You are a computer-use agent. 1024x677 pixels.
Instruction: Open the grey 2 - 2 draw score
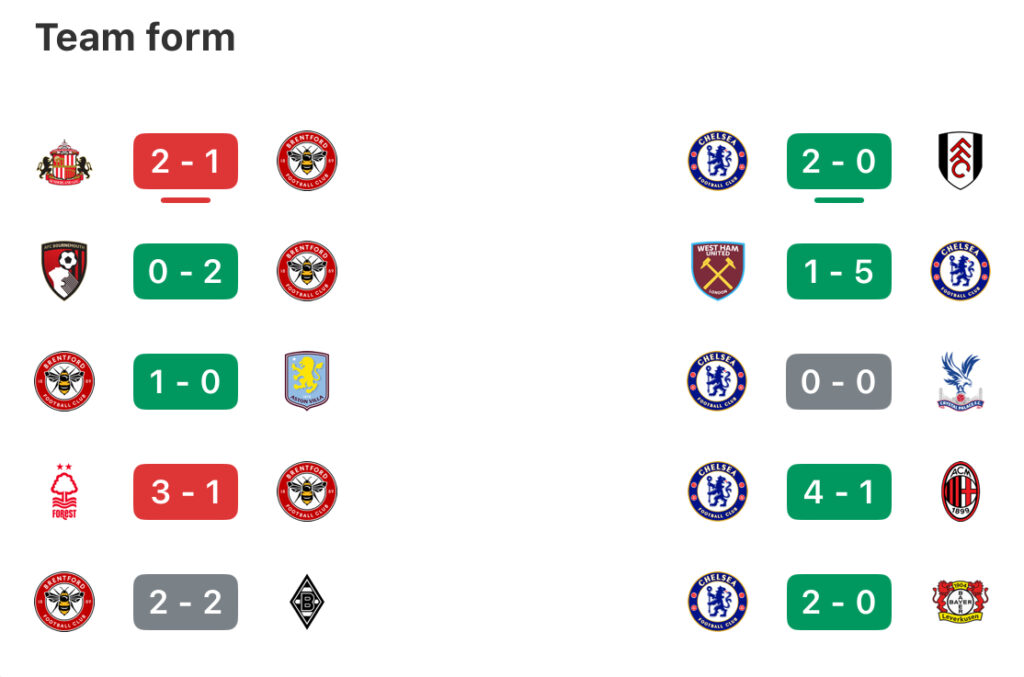pyautogui.click(x=185, y=602)
